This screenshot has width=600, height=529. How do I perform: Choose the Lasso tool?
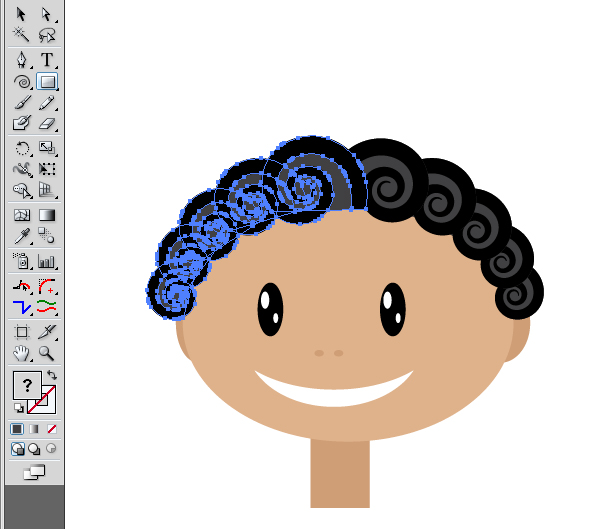pos(47,35)
